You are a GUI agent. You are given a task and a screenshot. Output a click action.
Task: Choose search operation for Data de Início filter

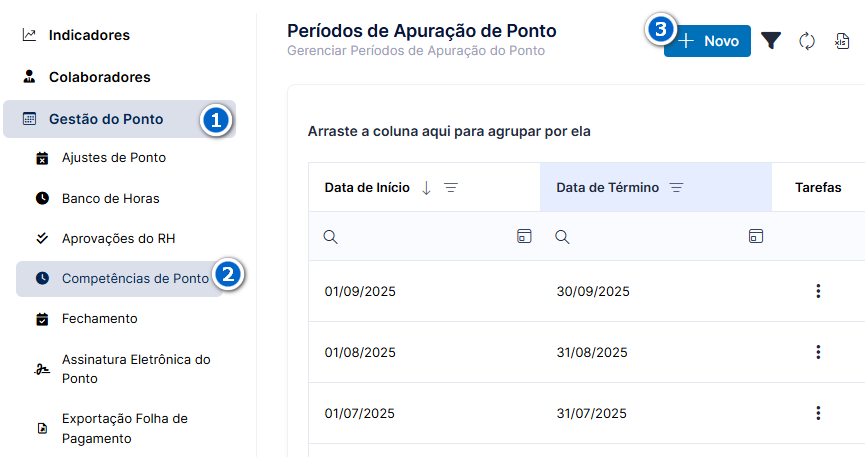click(x=330, y=237)
